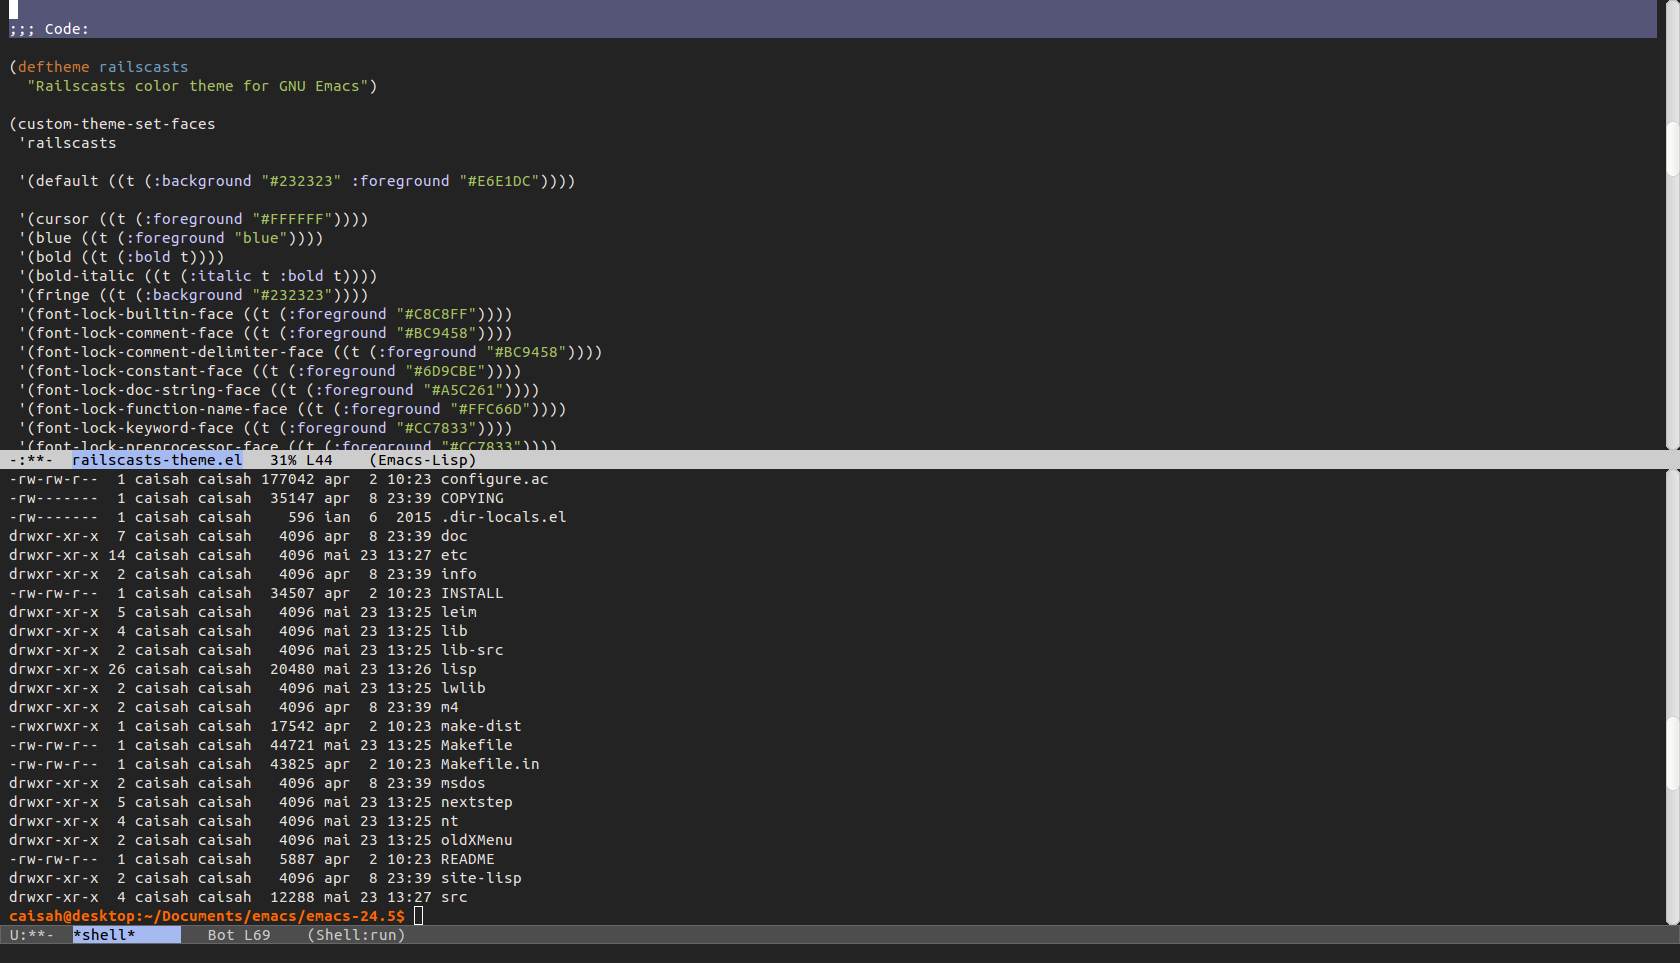Click on 'font-lock-doc-string-face' text
The height and width of the screenshot is (963, 1680).
[x=148, y=390]
